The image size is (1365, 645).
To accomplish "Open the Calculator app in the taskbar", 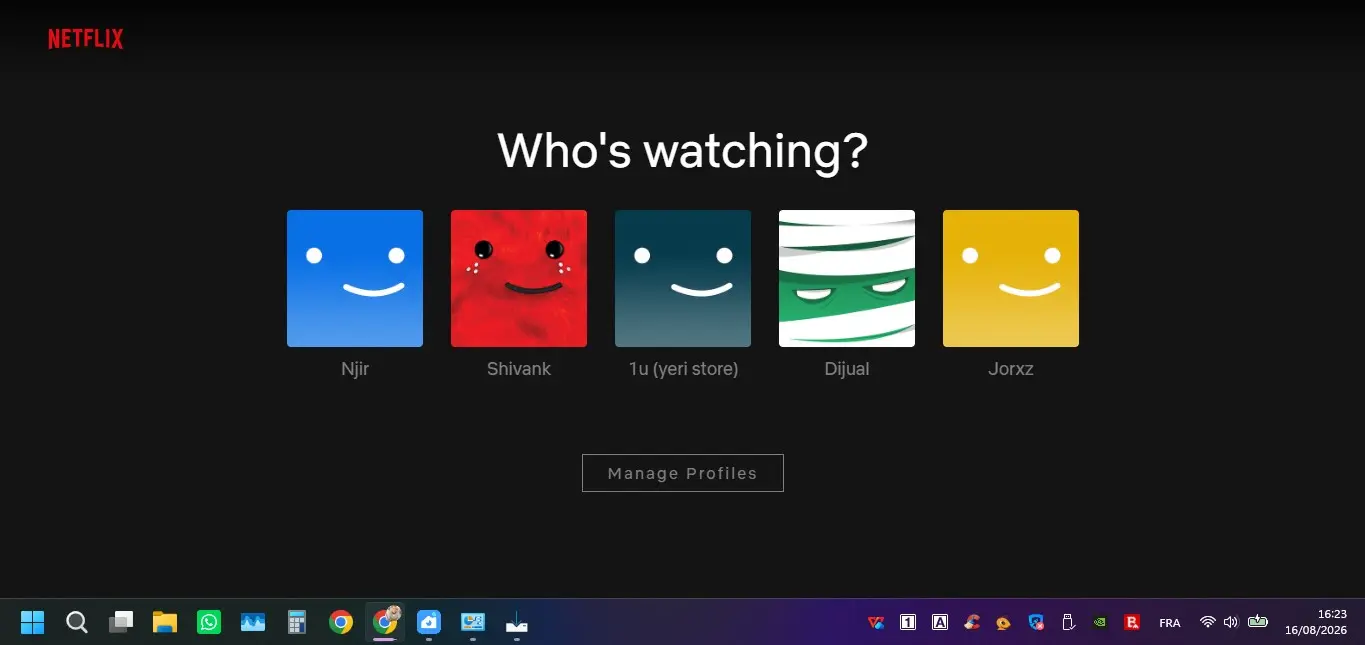I will pyautogui.click(x=297, y=622).
